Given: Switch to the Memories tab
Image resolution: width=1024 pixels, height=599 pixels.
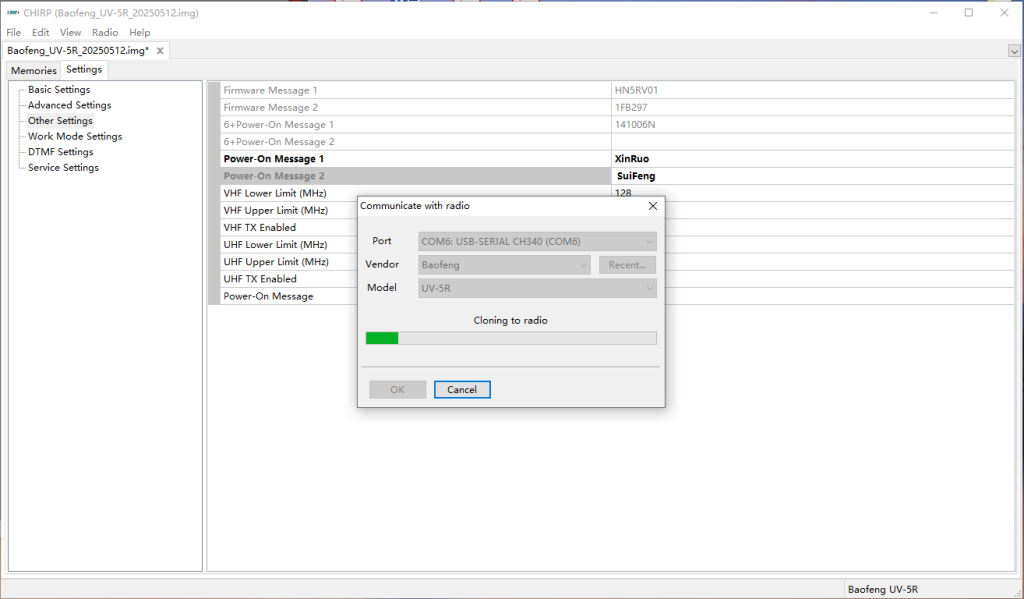Looking at the screenshot, I should point(34,71).
